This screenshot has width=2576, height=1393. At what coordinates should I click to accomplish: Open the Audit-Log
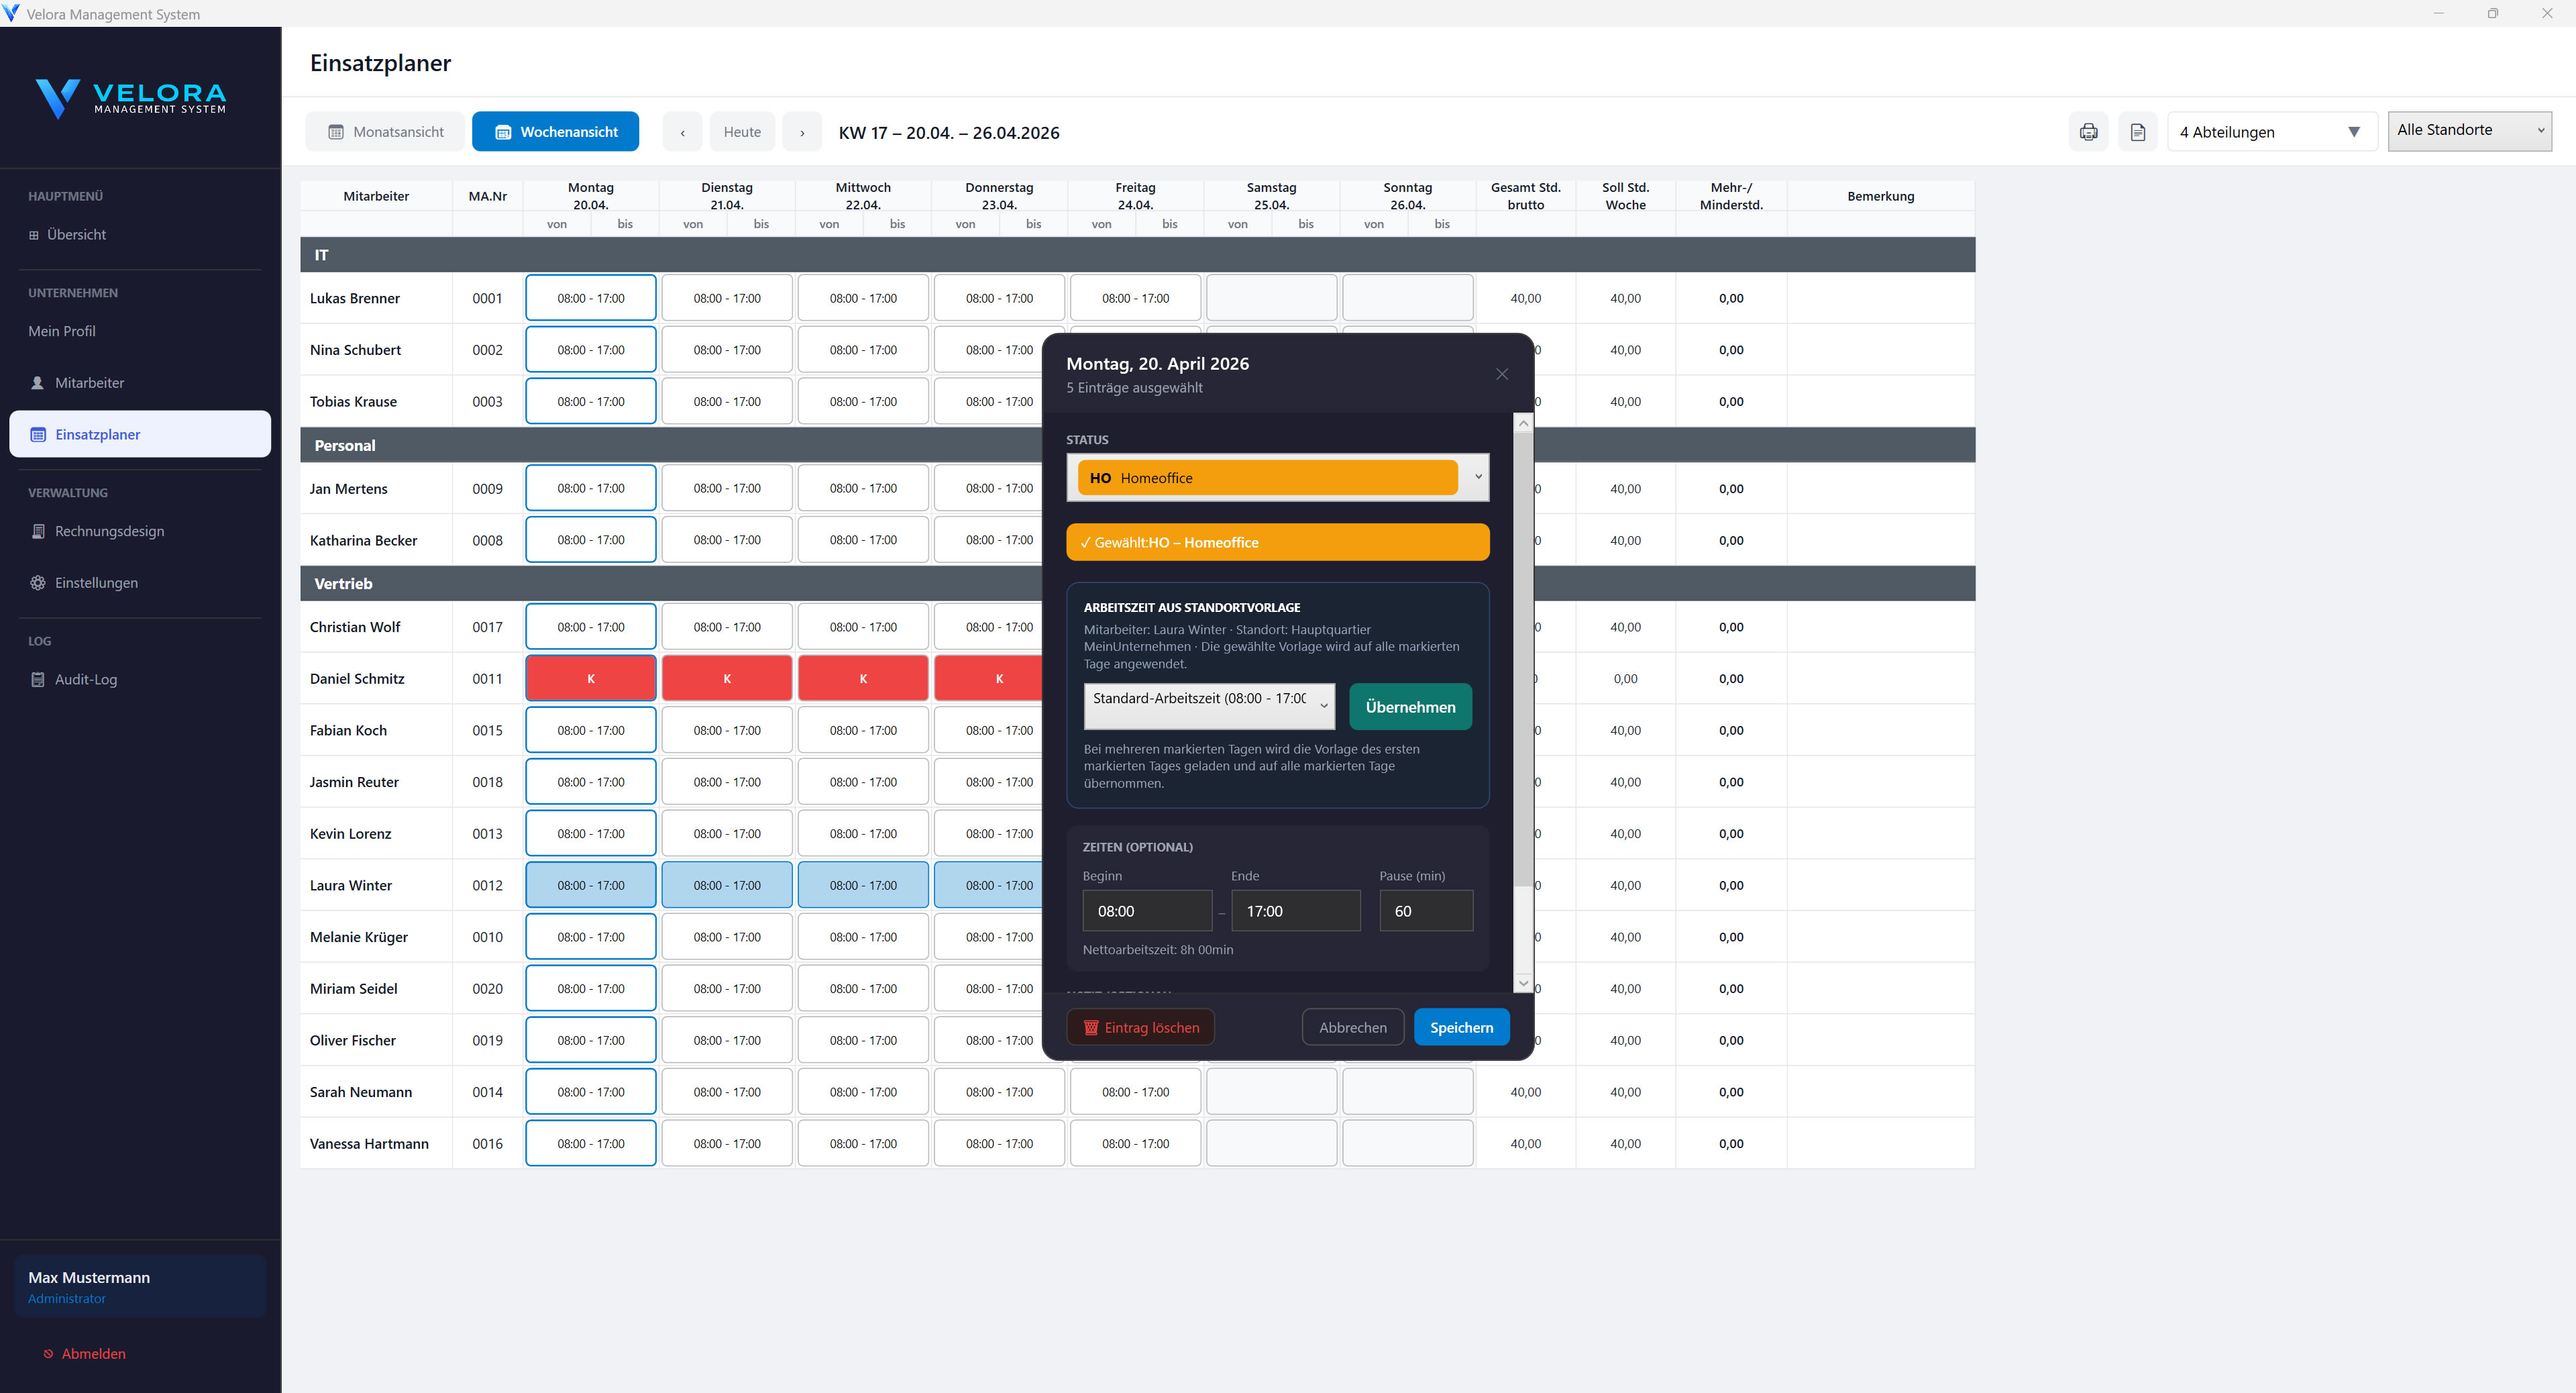85,679
